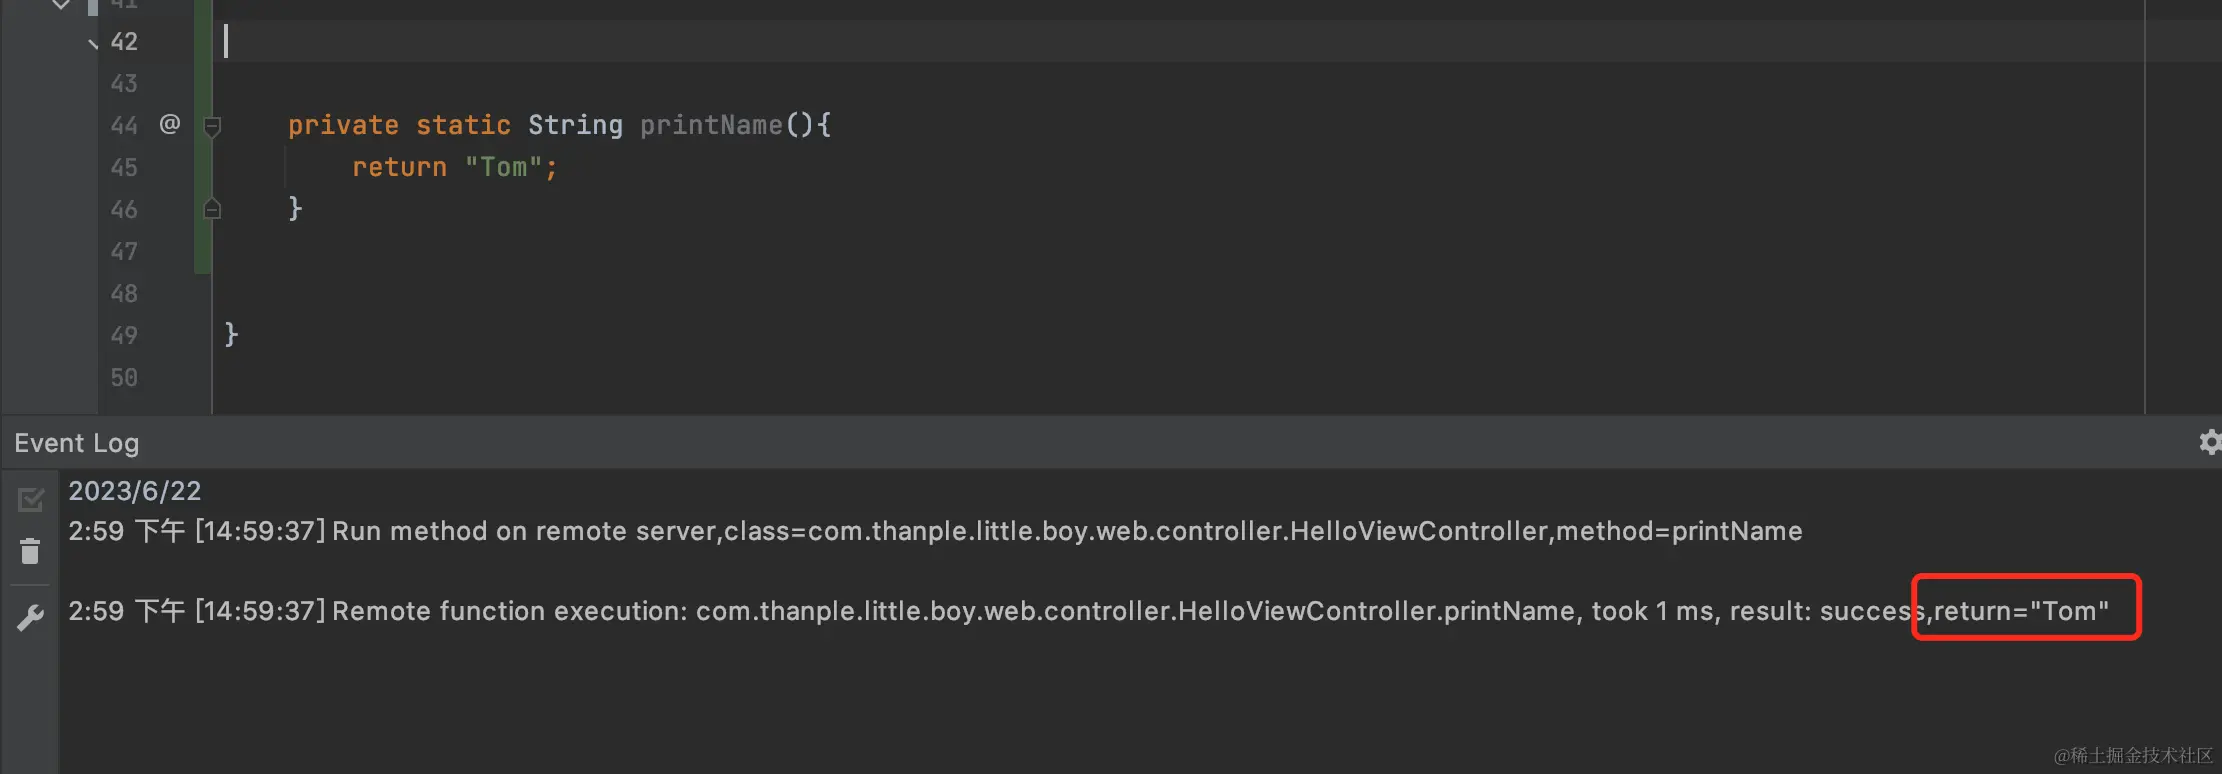Viewport: 2222px width, 774px height.
Task: Open Event Log settings gear
Action: (x=2209, y=442)
